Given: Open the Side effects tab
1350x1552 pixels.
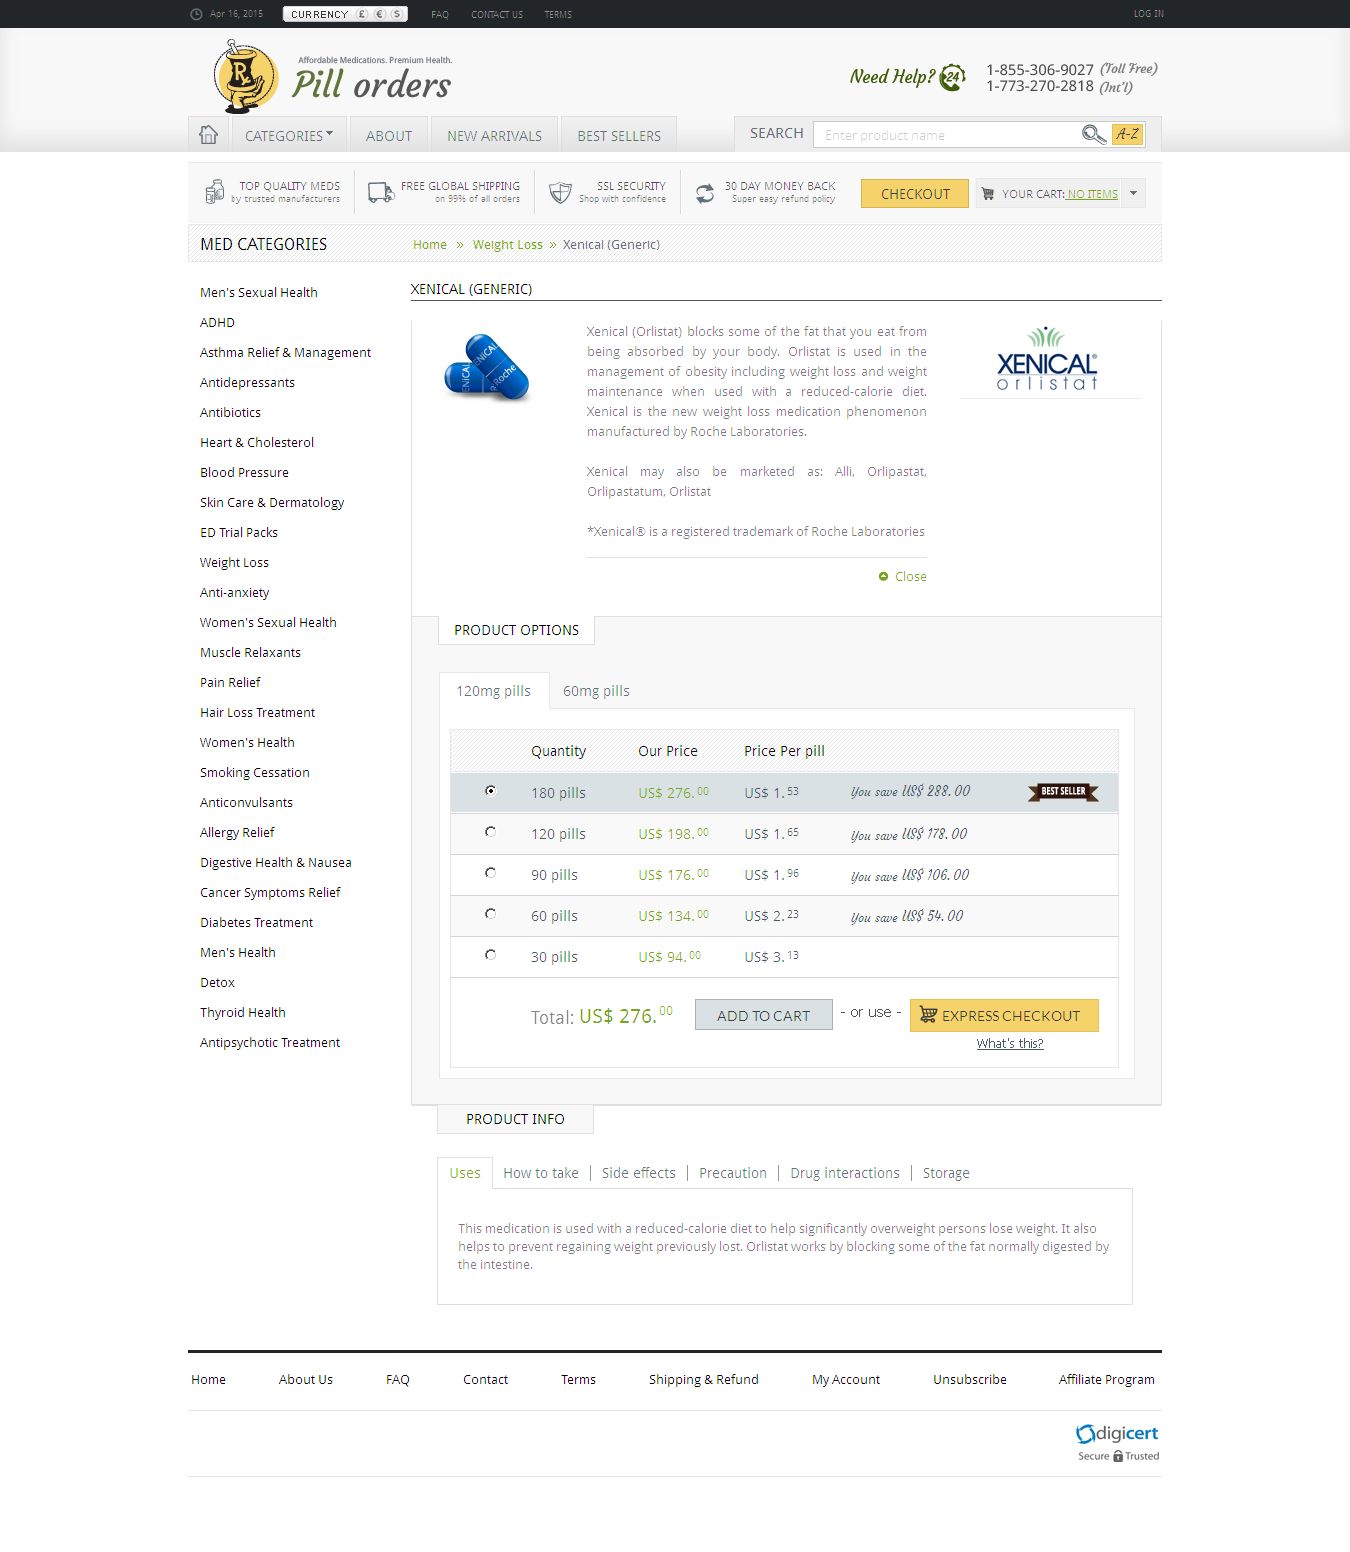Looking at the screenshot, I should pyautogui.click(x=639, y=1173).
